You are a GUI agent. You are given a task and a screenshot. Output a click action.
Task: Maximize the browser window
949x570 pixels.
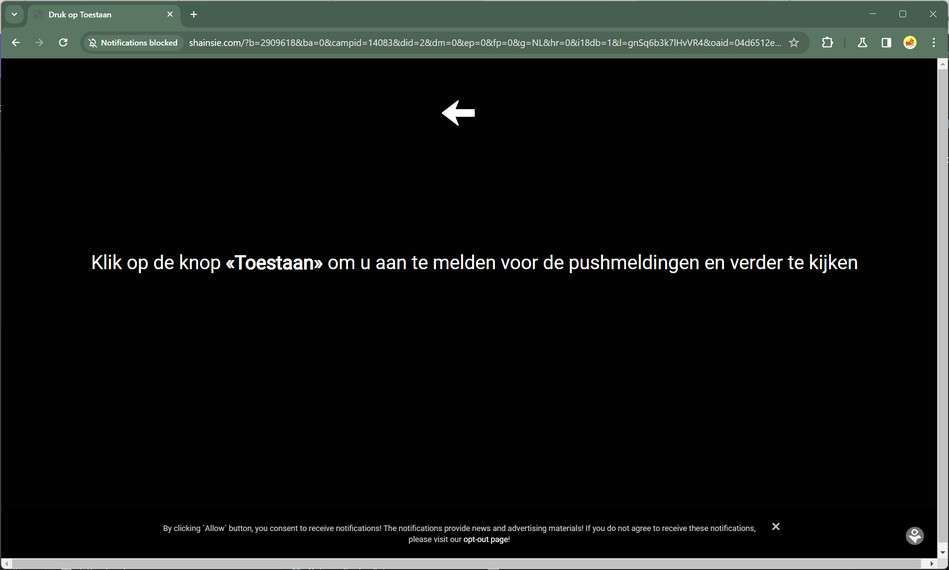(902, 13)
